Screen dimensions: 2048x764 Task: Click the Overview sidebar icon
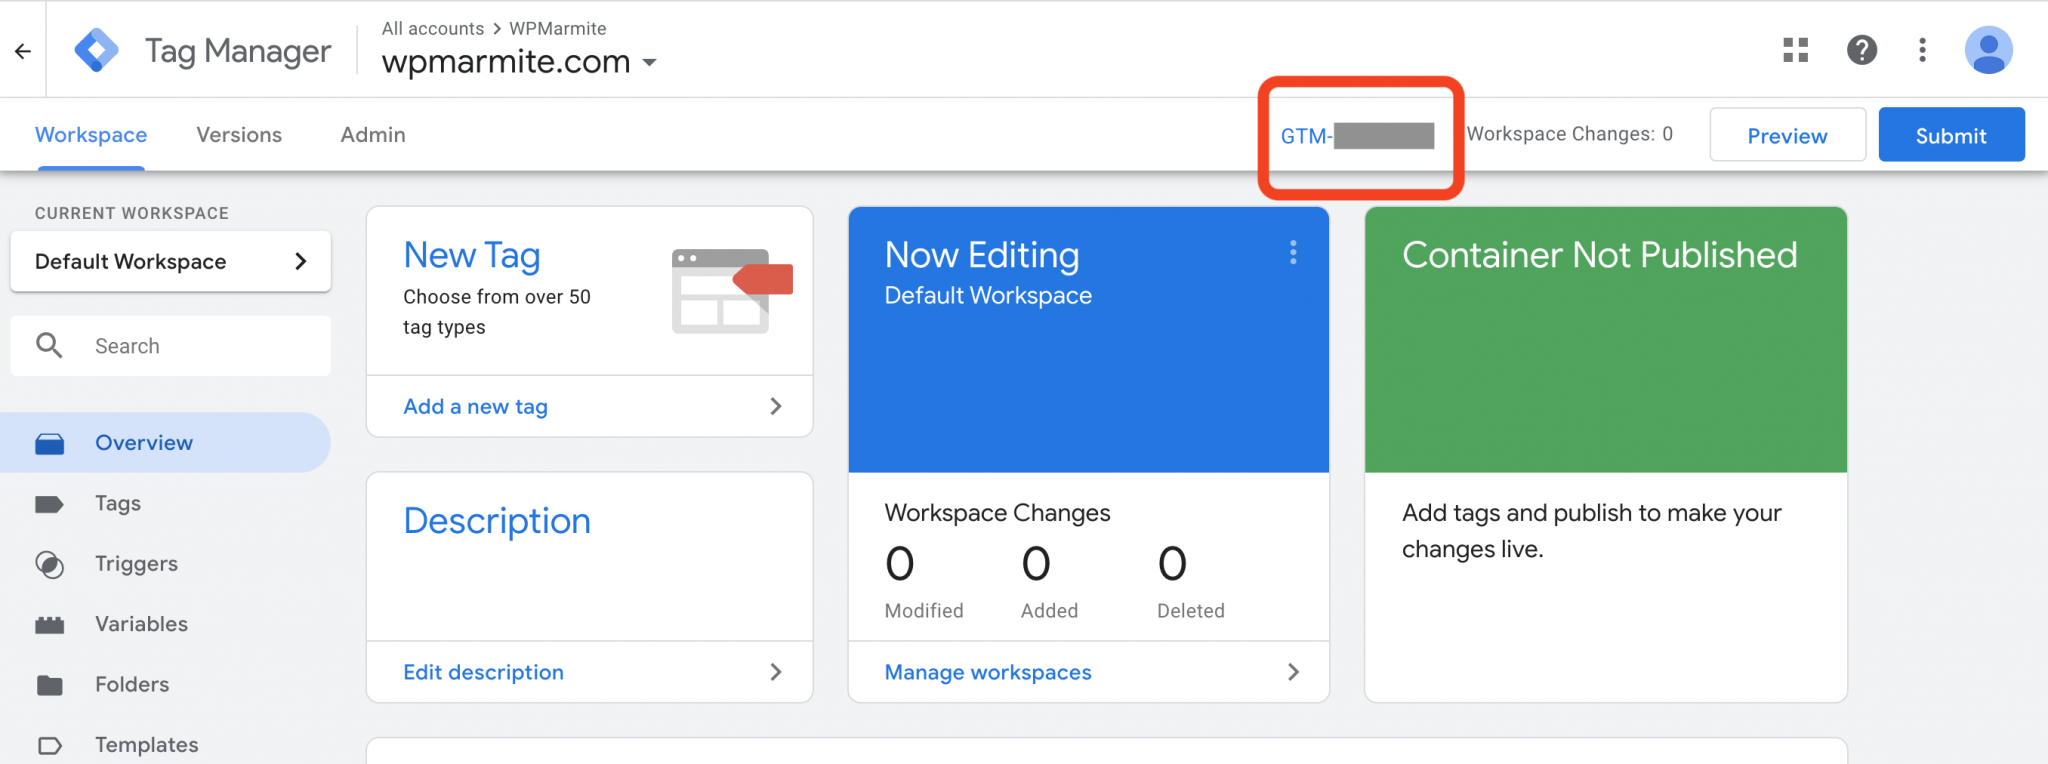point(50,443)
